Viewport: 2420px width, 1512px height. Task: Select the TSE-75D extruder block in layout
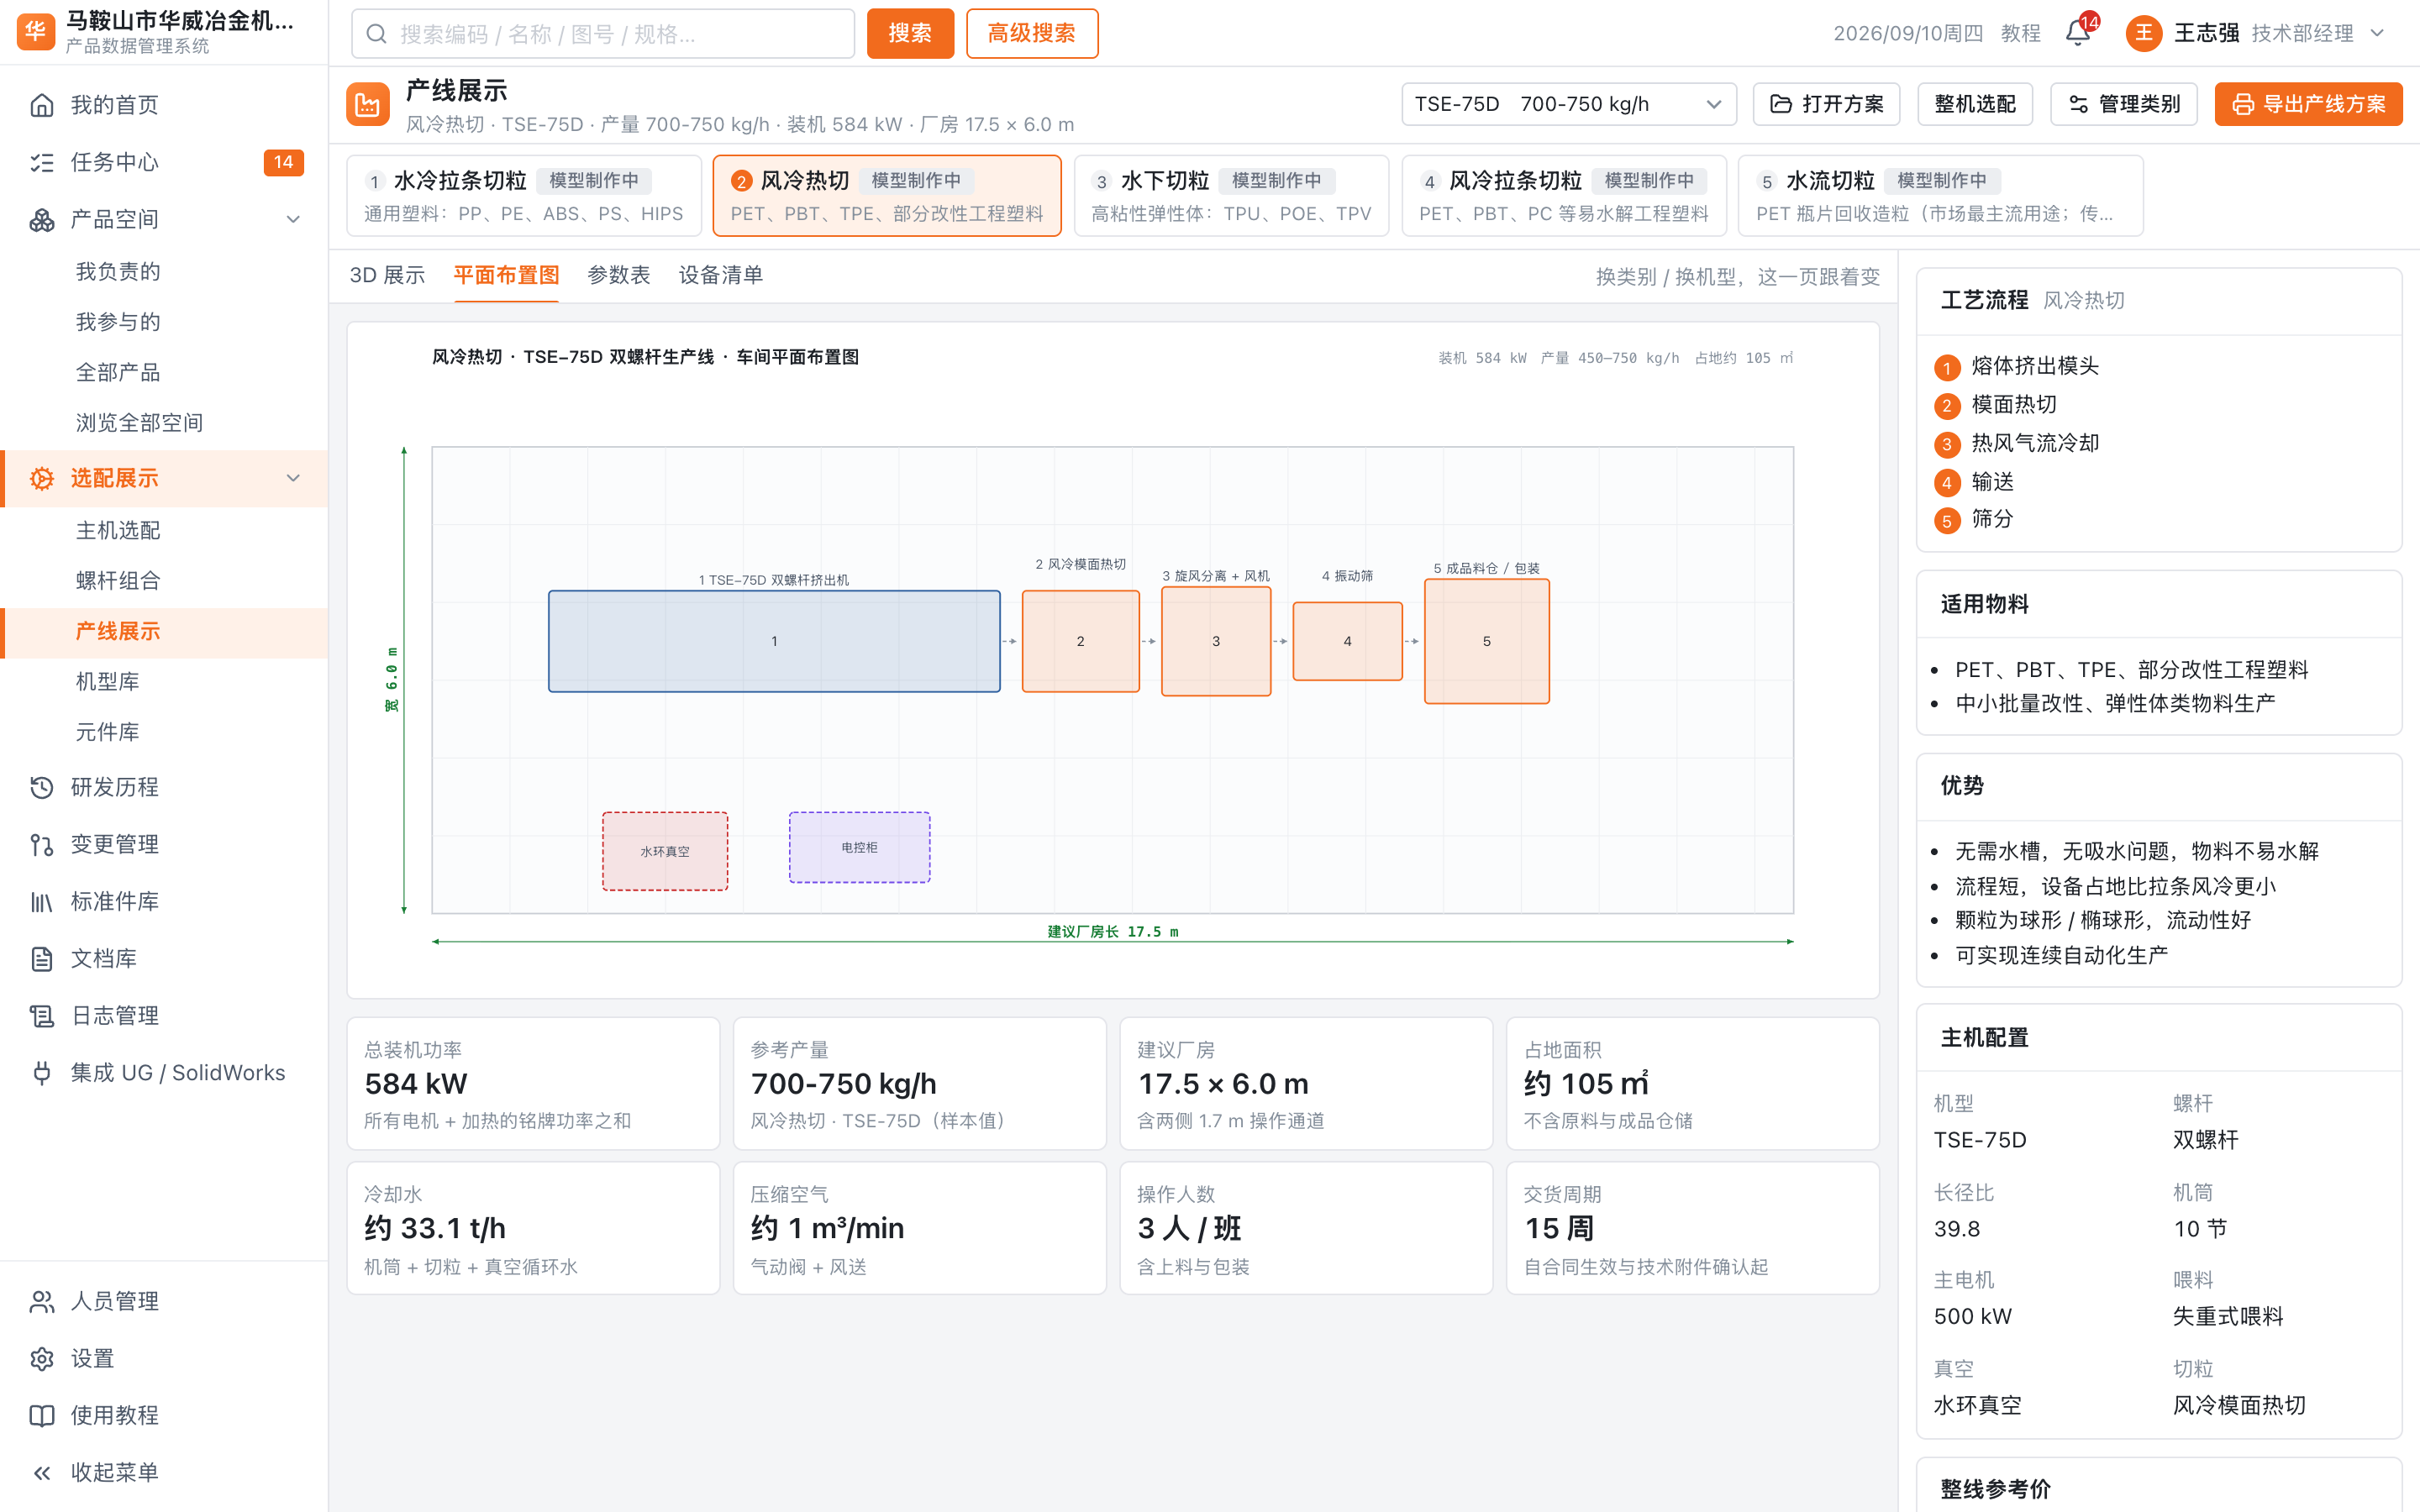point(774,641)
